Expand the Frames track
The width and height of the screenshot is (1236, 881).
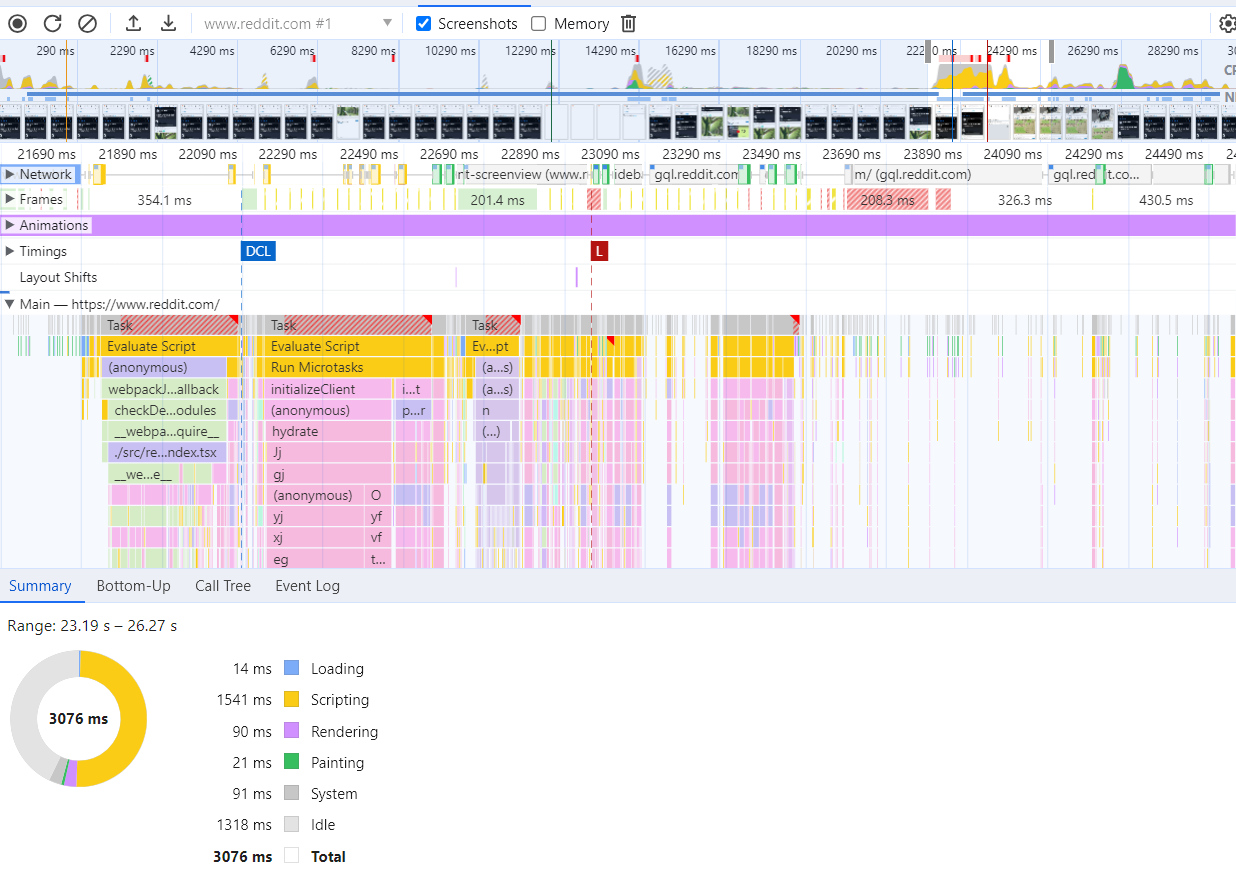point(12,199)
